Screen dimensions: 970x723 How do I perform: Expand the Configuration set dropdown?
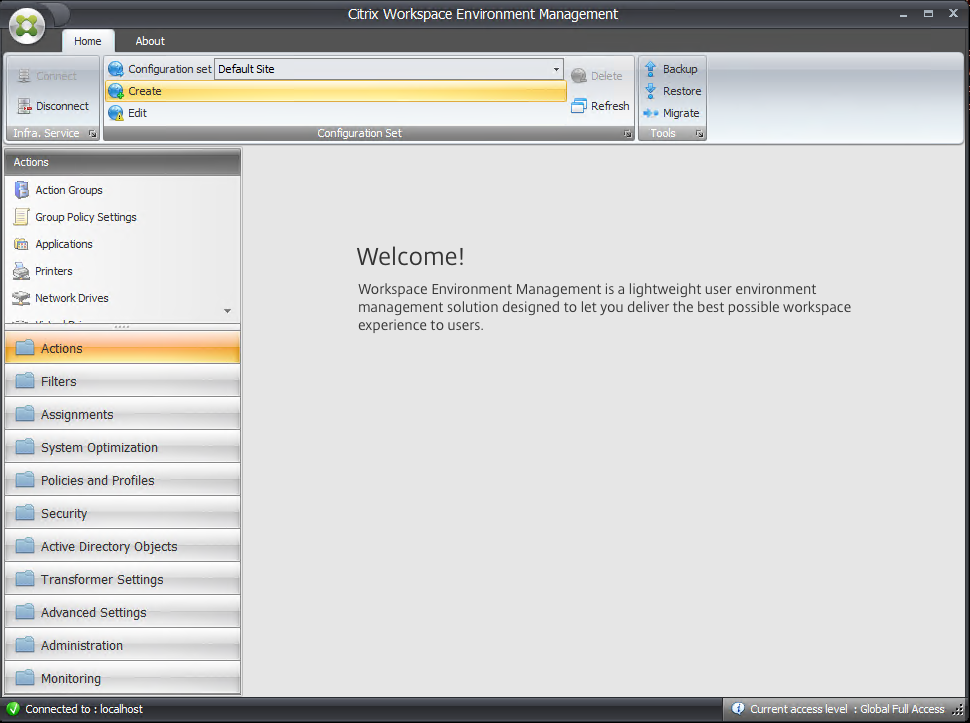tap(556, 69)
